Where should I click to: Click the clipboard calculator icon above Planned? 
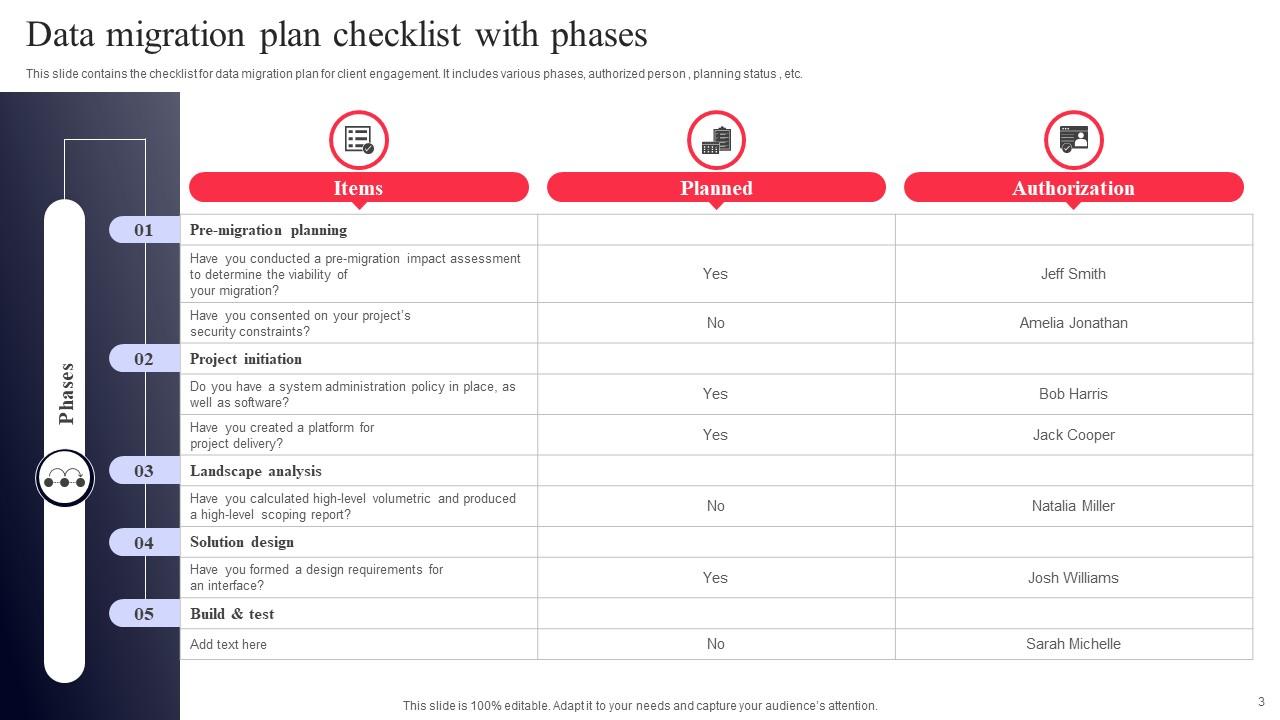[716, 139]
